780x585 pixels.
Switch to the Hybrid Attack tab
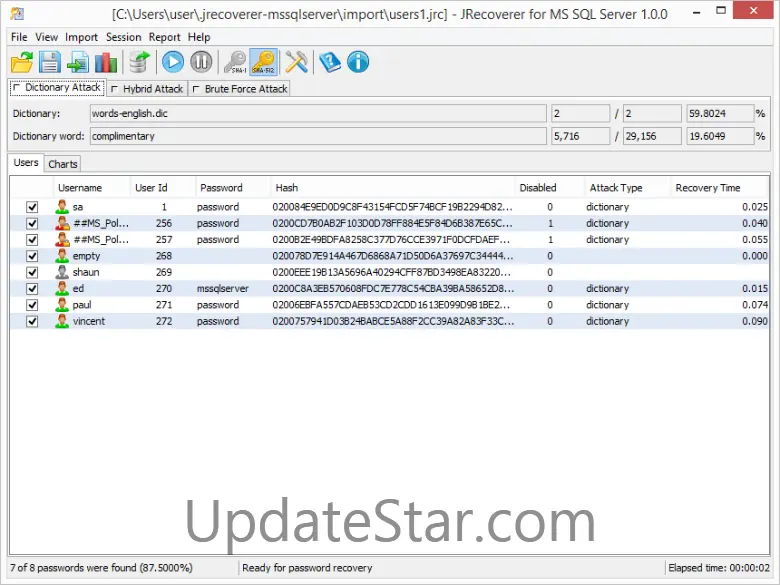click(147, 89)
